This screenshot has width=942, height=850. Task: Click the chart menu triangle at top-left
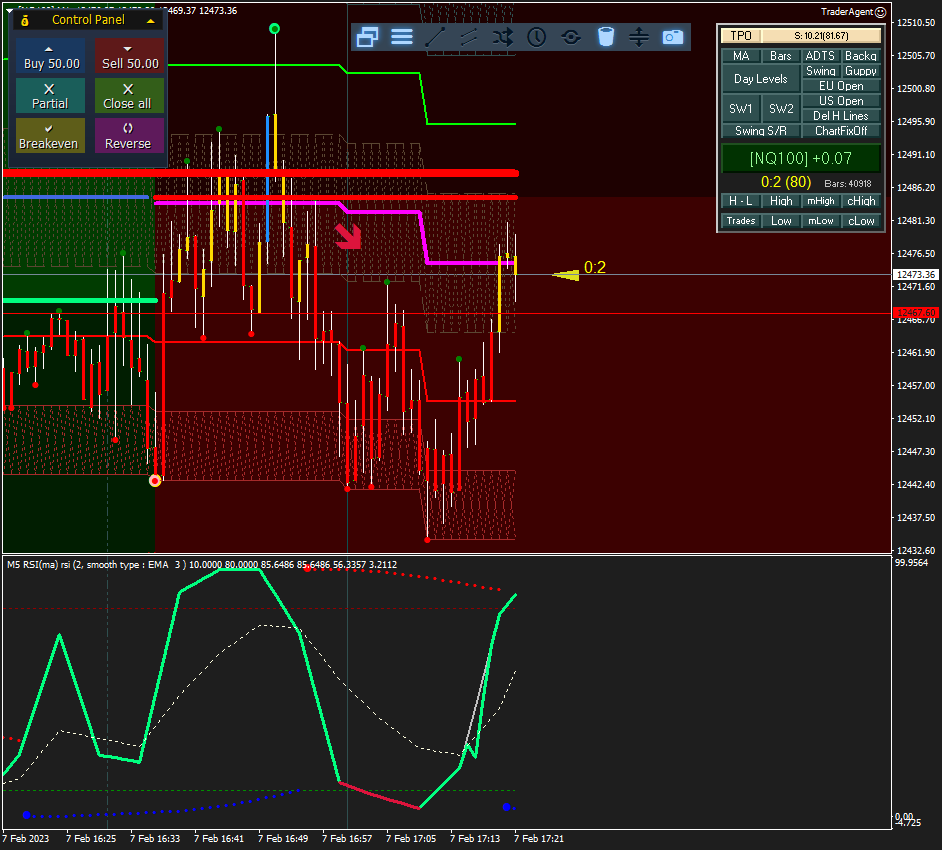pyautogui.click(x=10, y=11)
